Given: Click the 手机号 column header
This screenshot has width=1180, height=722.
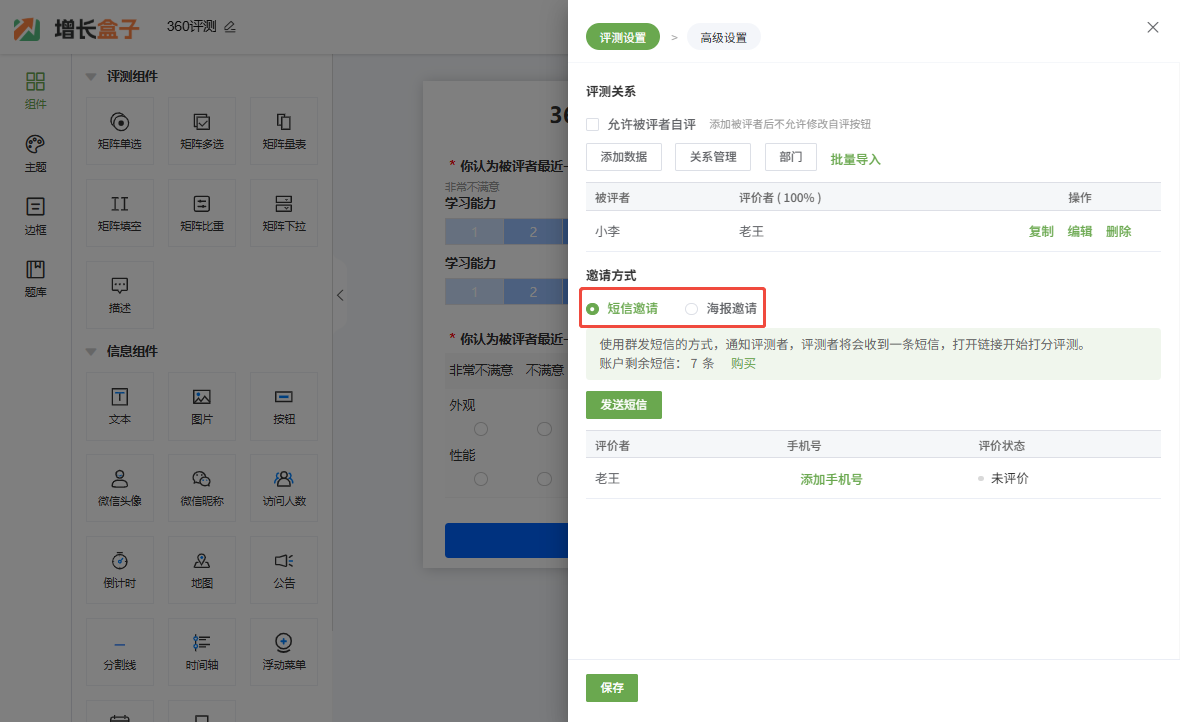Looking at the screenshot, I should pyautogui.click(x=804, y=446).
